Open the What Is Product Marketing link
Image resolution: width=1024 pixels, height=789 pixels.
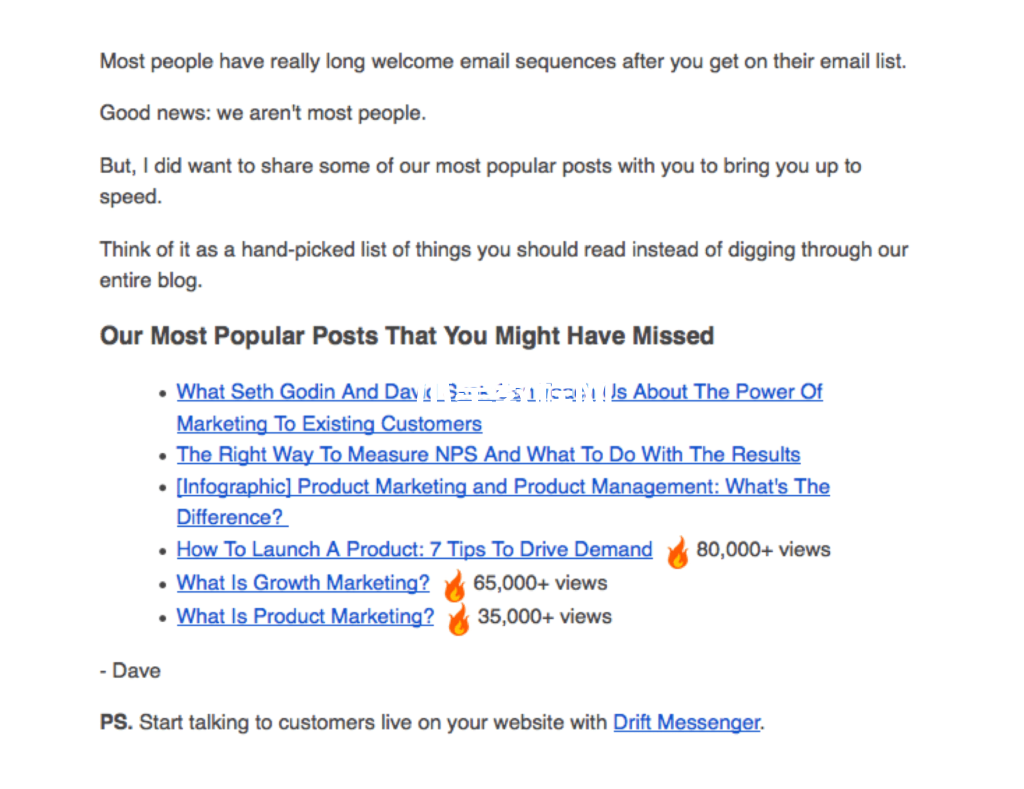[x=305, y=616]
